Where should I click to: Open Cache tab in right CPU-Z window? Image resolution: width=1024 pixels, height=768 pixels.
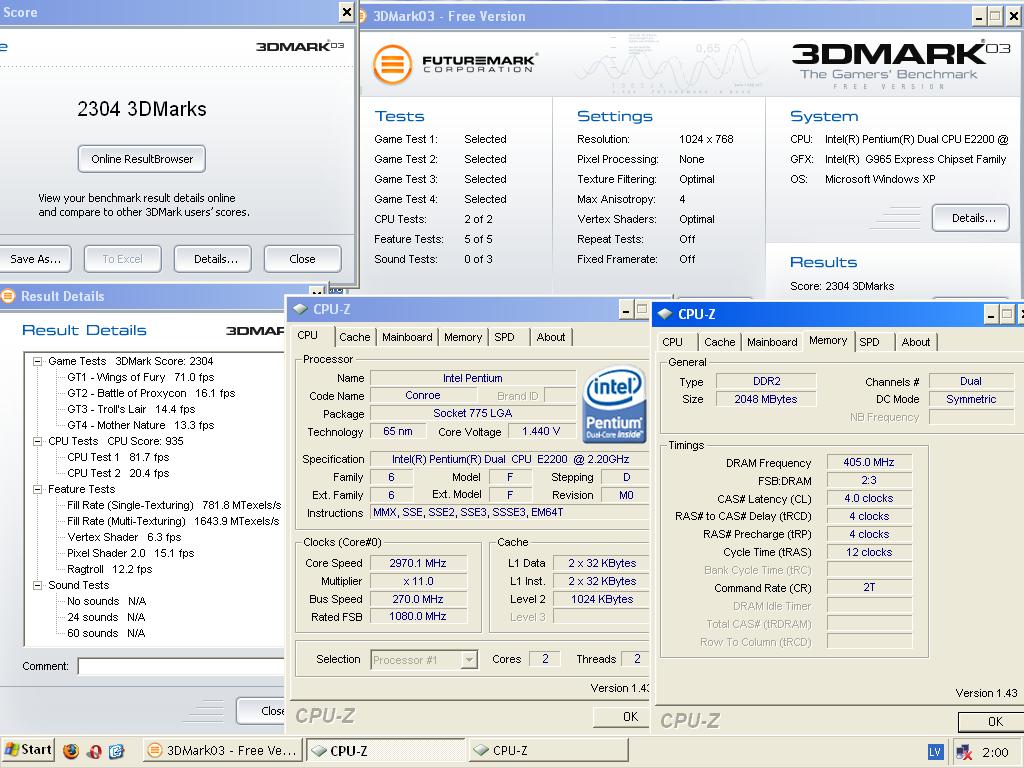click(x=720, y=342)
